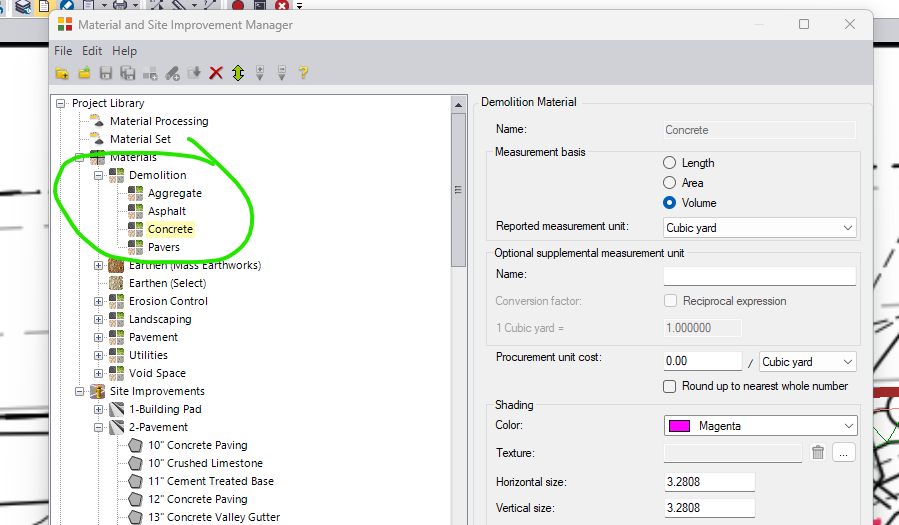The width and height of the screenshot is (899, 525).
Task: Click the Material Processing tree icon
Action: point(97,121)
